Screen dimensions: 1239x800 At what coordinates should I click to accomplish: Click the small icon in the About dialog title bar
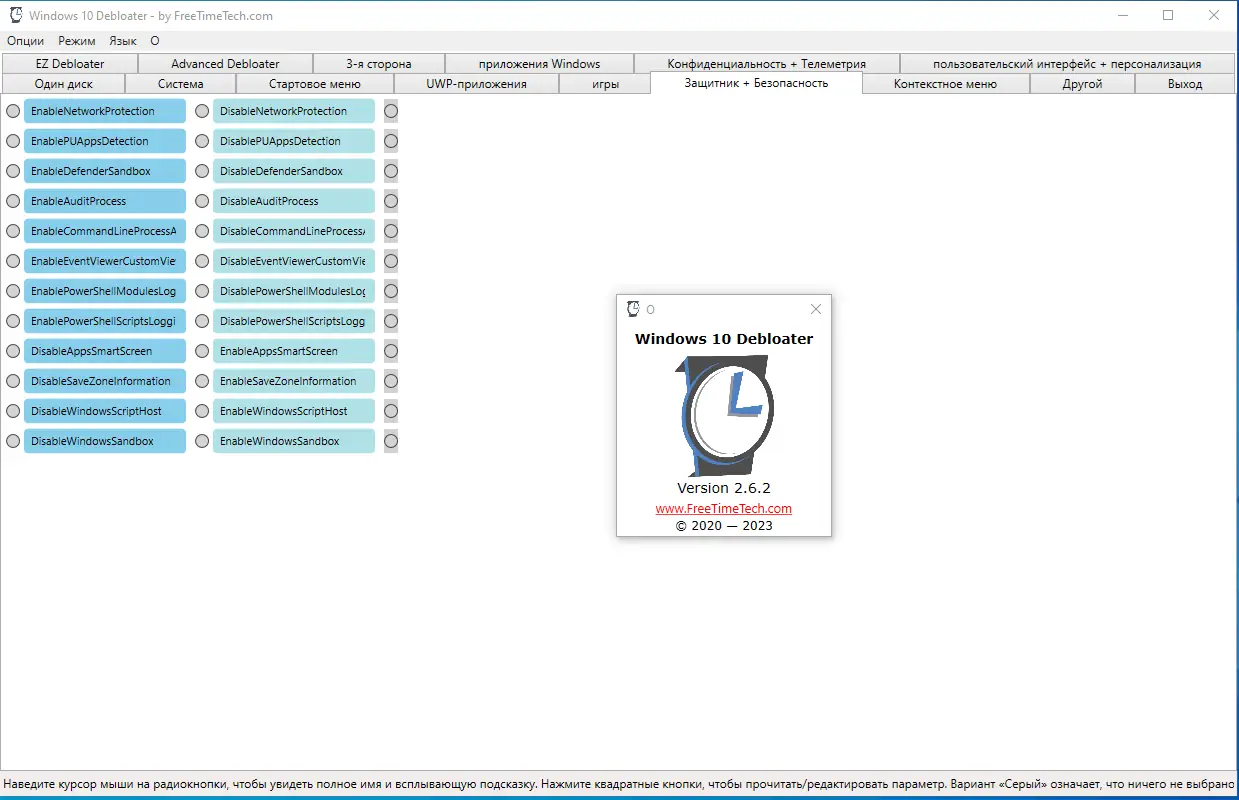click(632, 309)
